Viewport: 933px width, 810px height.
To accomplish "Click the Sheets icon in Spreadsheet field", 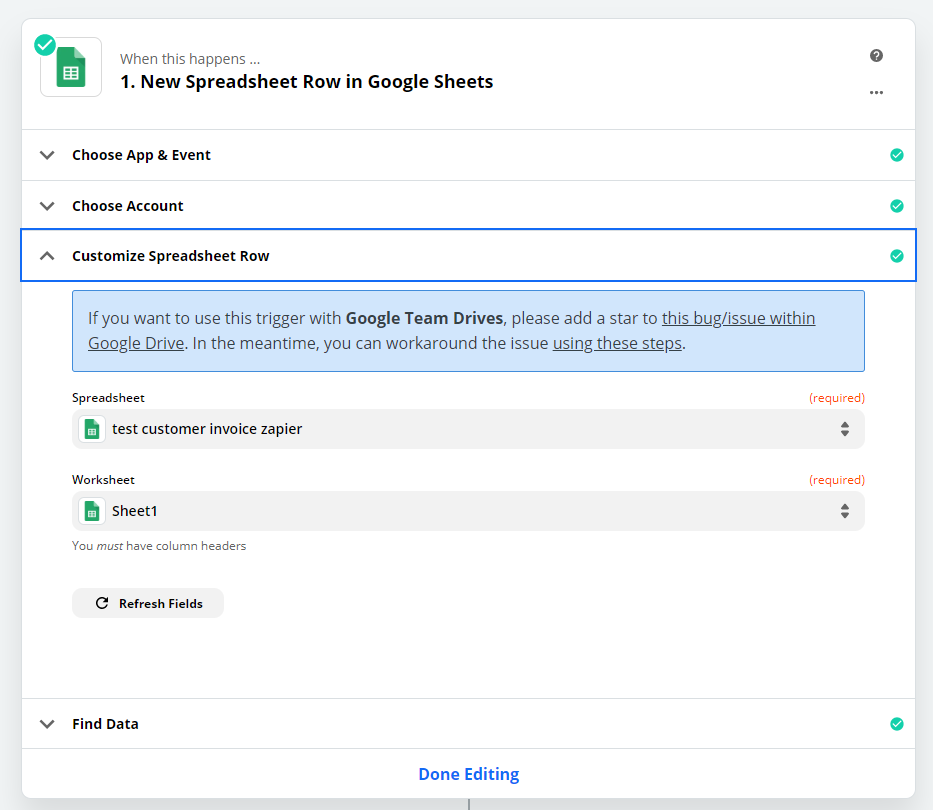I will click(92, 429).
